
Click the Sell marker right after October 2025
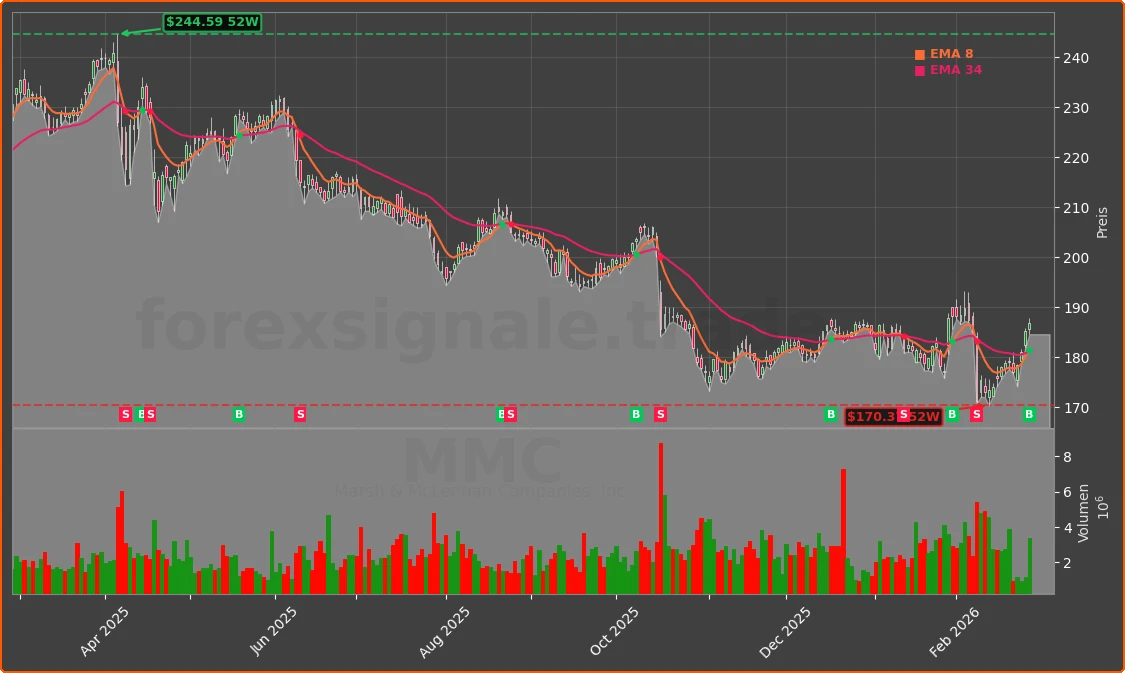(659, 414)
